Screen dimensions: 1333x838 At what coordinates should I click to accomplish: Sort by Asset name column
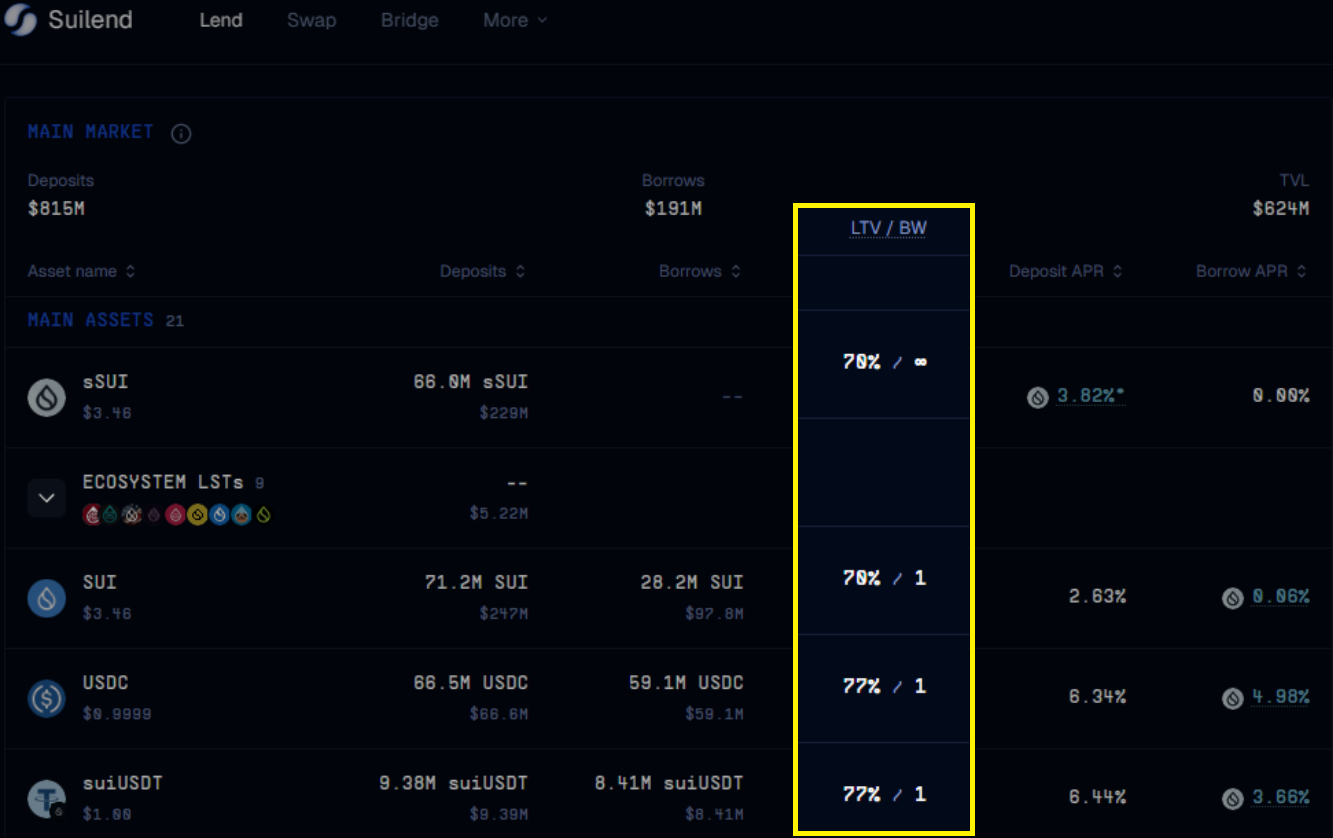(x=81, y=272)
